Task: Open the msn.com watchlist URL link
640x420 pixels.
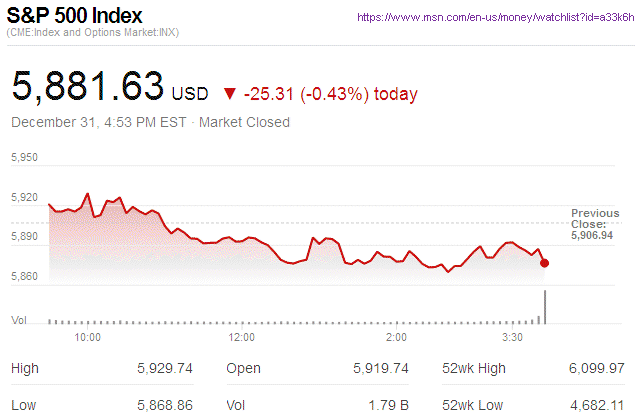Action: tap(494, 18)
